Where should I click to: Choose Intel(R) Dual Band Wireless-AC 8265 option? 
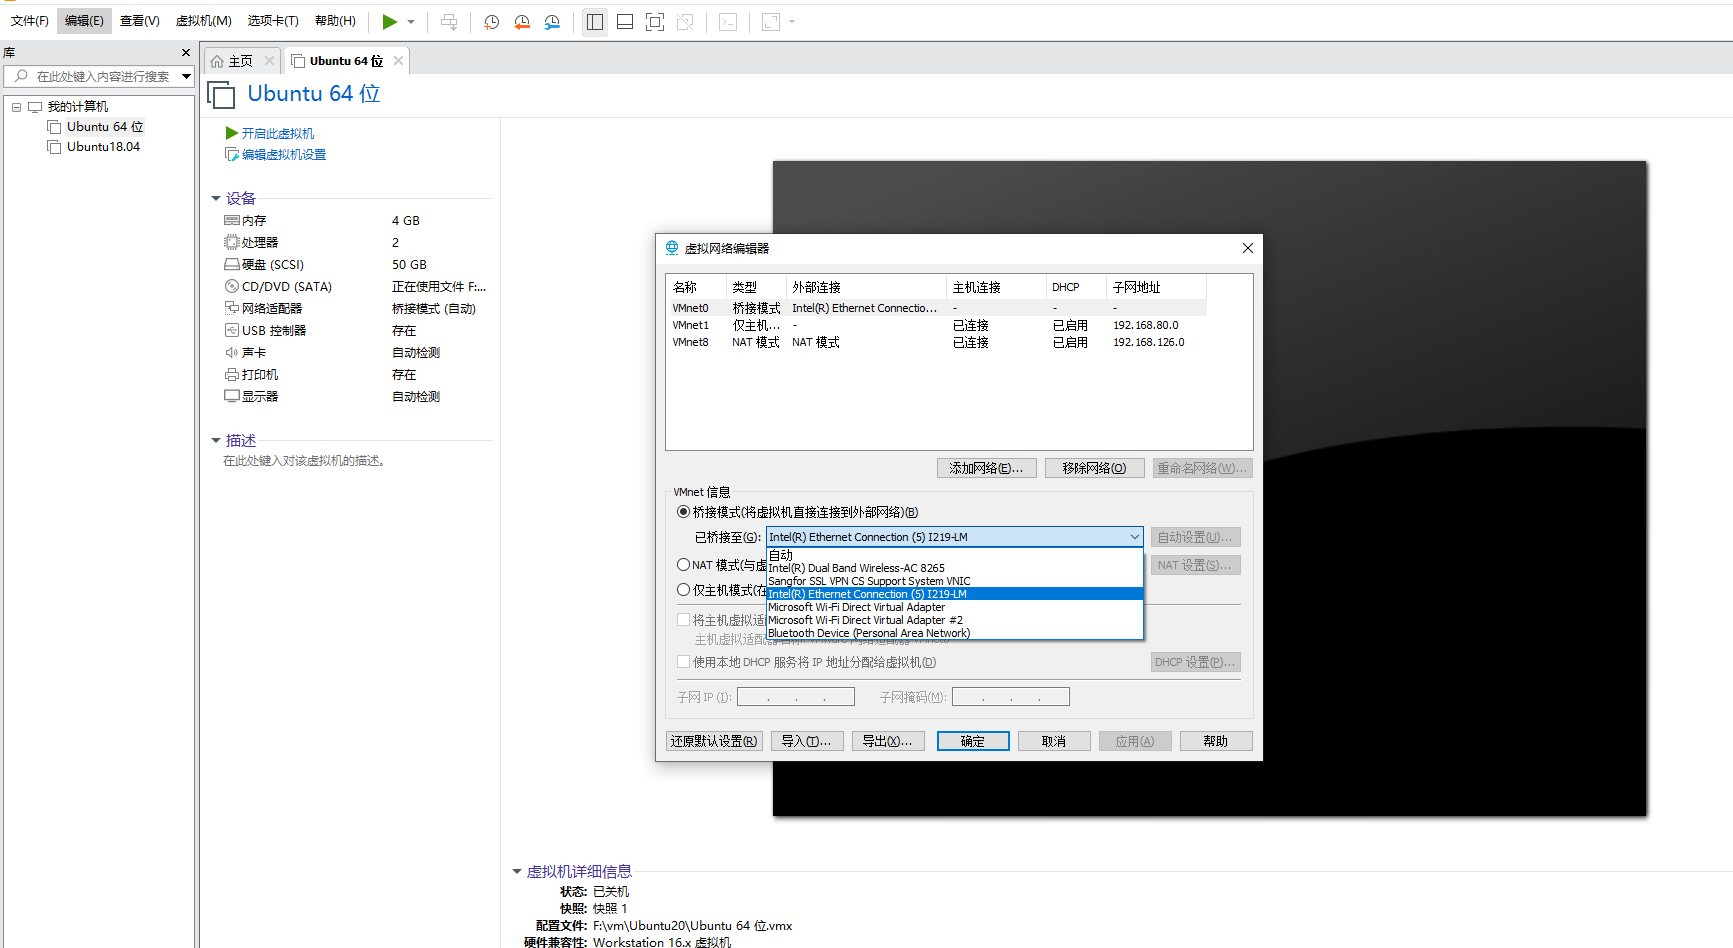click(x=954, y=568)
